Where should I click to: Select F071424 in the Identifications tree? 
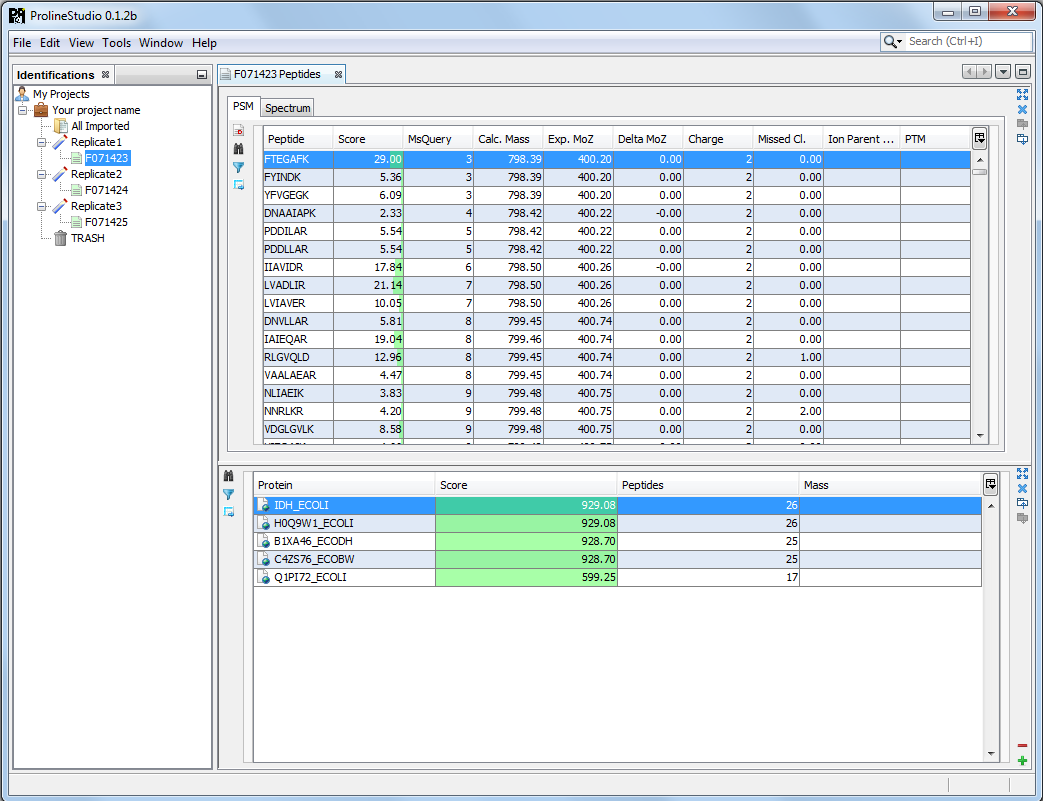coord(106,190)
